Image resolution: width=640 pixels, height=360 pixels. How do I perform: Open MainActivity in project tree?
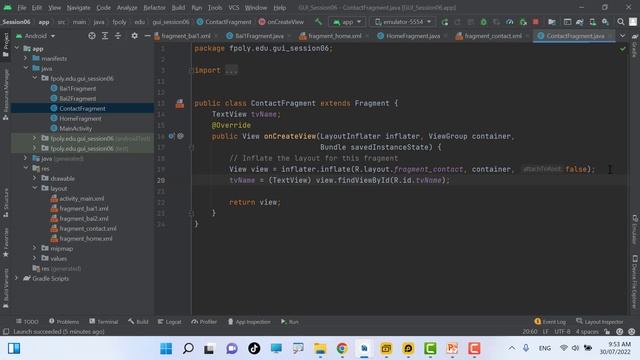coord(75,128)
